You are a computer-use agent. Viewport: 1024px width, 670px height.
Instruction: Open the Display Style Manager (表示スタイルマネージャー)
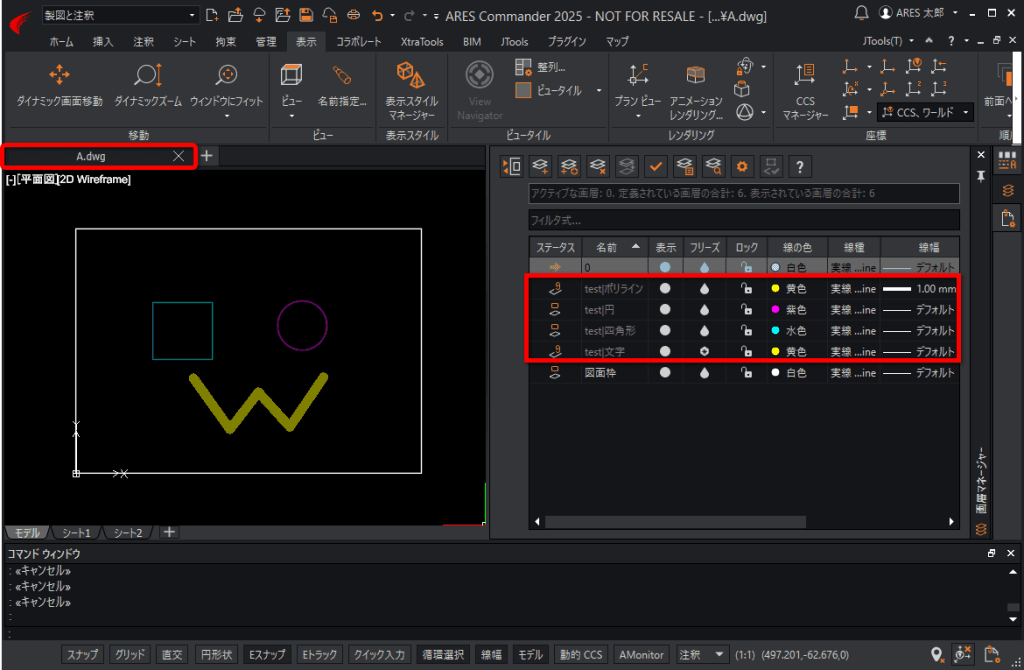click(x=411, y=76)
